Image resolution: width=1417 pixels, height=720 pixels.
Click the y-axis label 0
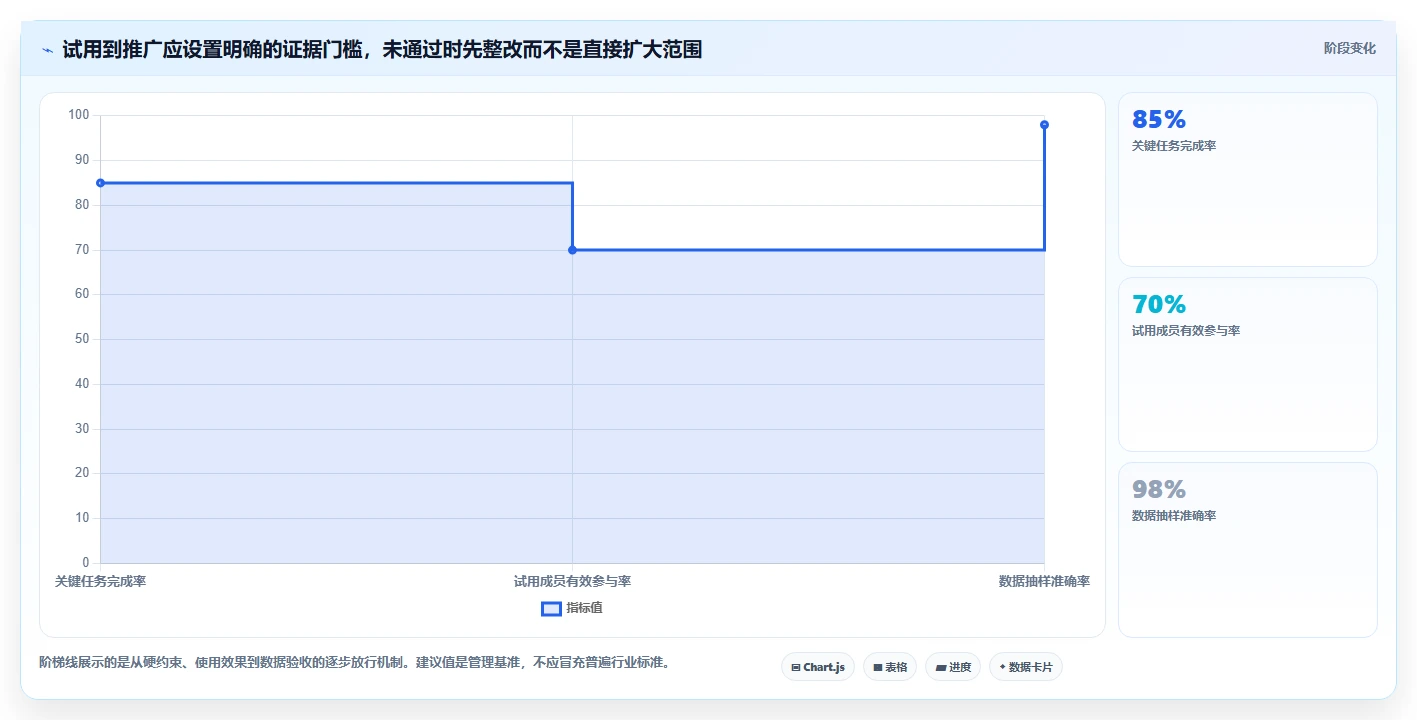(x=86, y=563)
